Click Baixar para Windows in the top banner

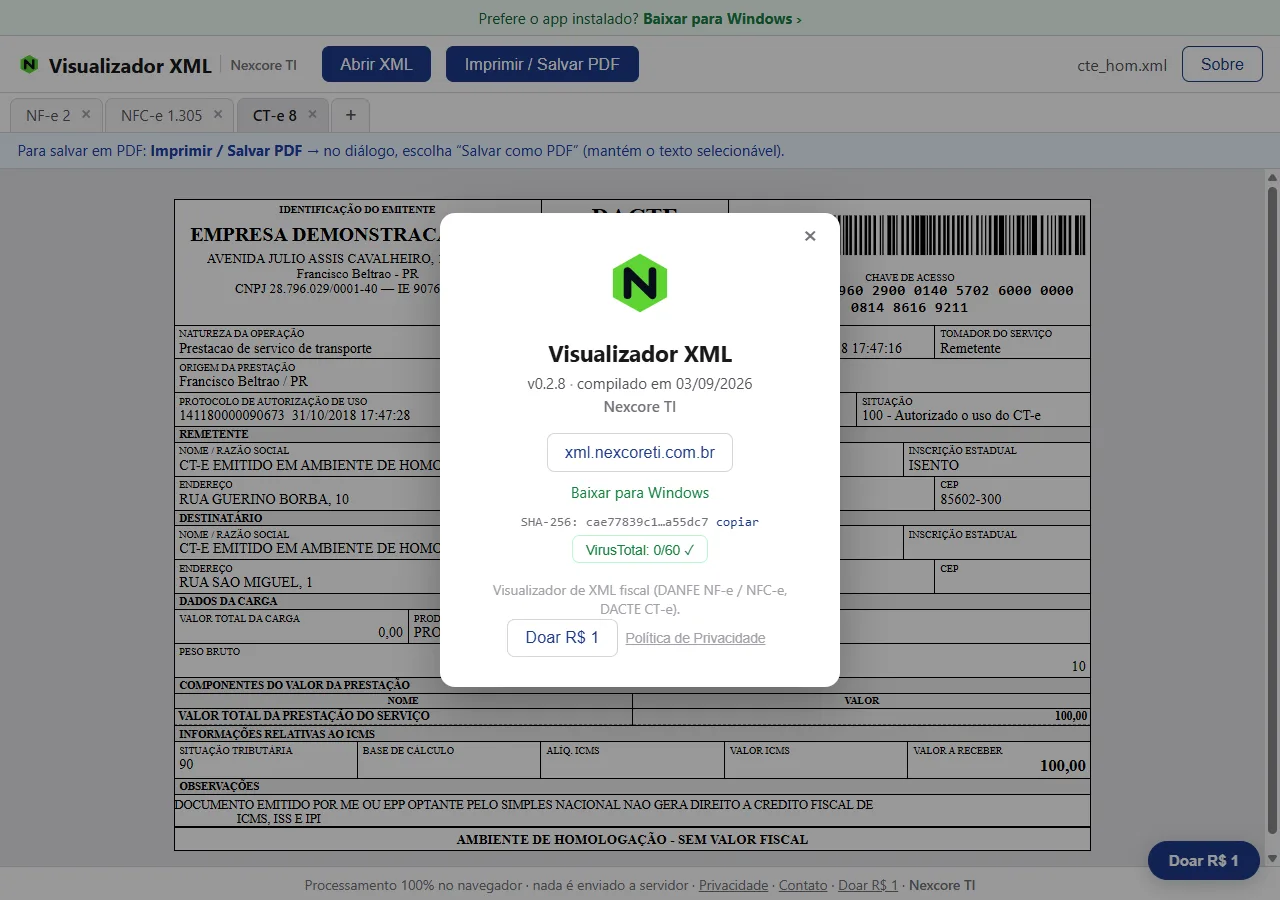pos(722,18)
